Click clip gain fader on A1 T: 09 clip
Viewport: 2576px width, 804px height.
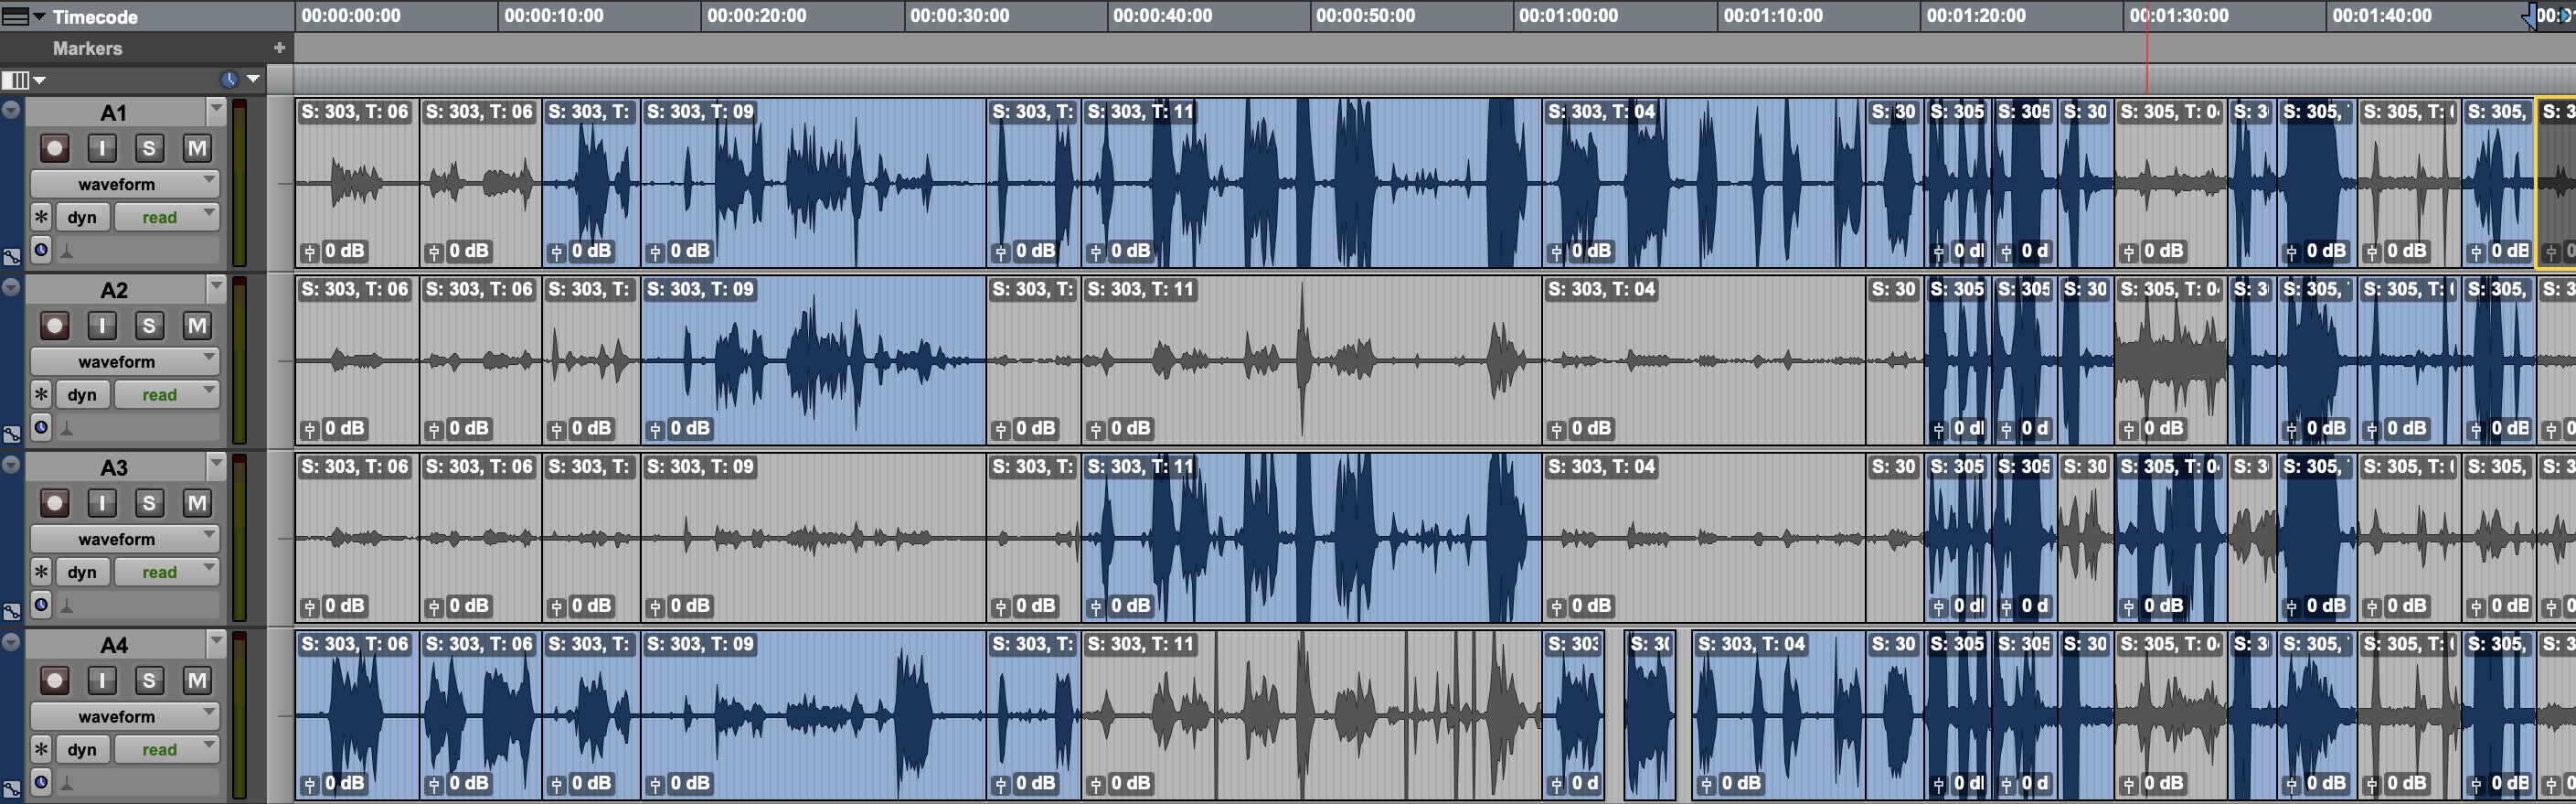[x=655, y=252]
